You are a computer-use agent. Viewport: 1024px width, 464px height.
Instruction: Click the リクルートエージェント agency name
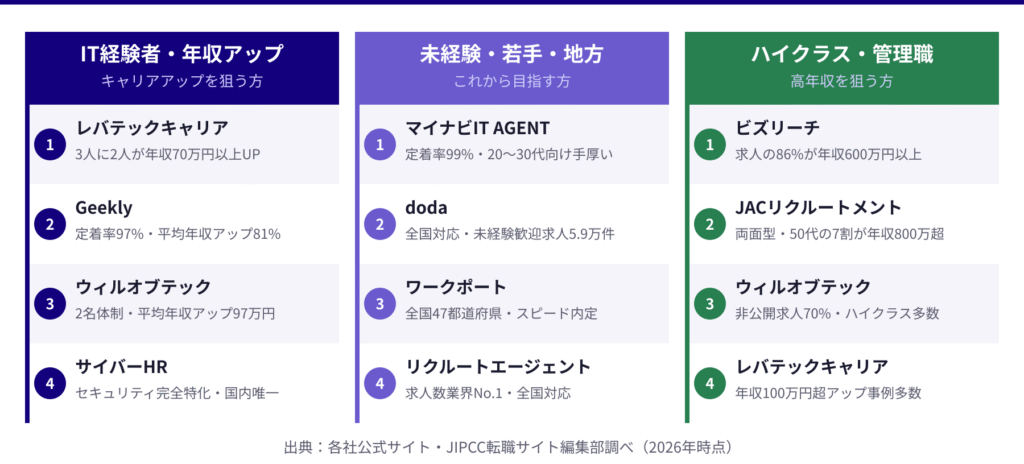(498, 366)
